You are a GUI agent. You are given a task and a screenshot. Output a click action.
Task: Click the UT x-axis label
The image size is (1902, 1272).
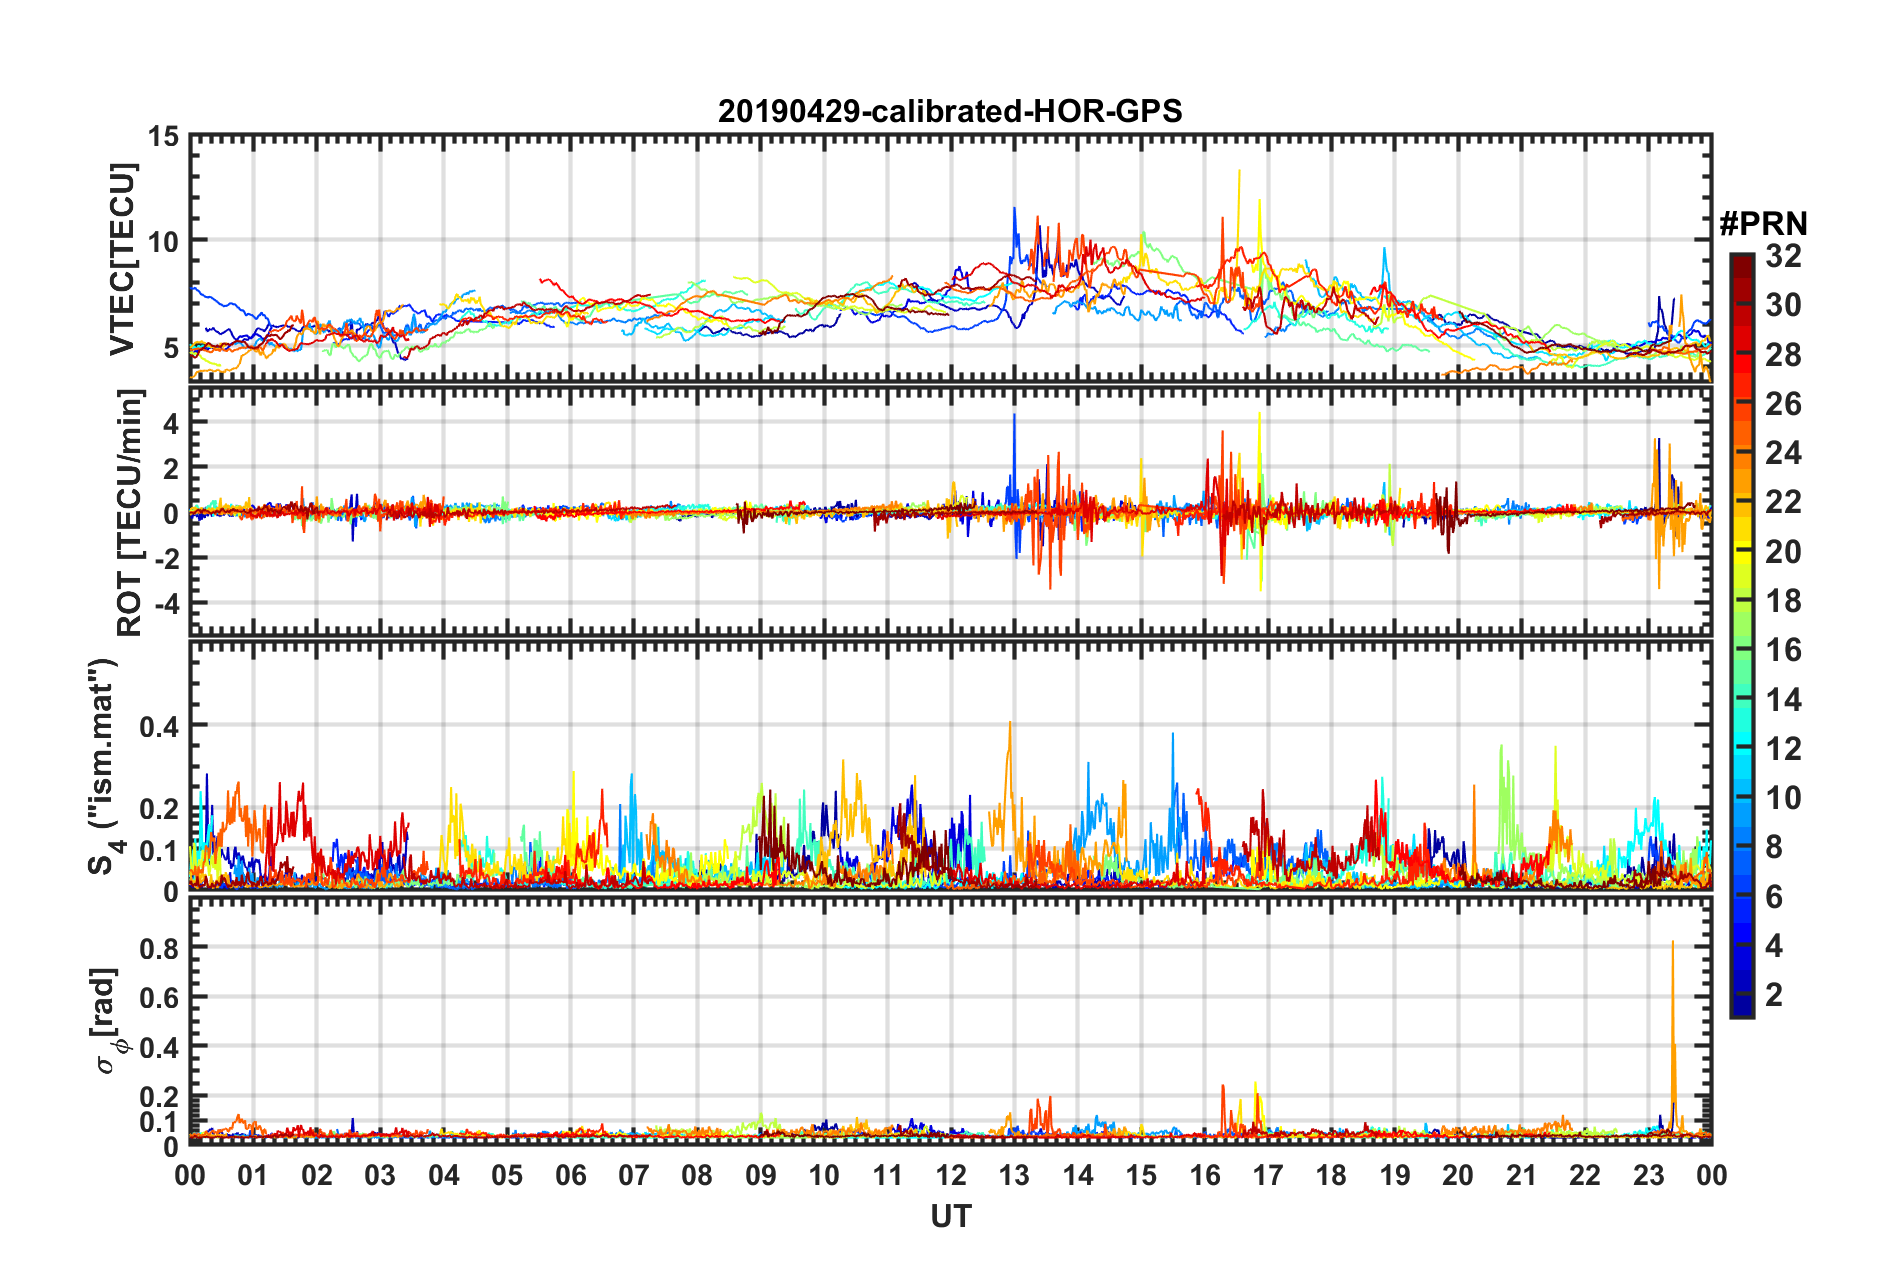point(950,1216)
